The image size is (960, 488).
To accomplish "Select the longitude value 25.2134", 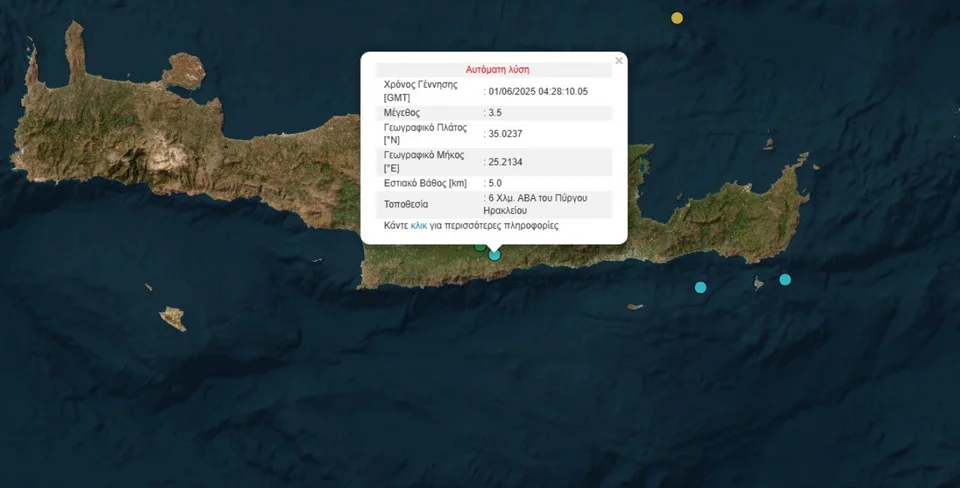I will pos(505,162).
